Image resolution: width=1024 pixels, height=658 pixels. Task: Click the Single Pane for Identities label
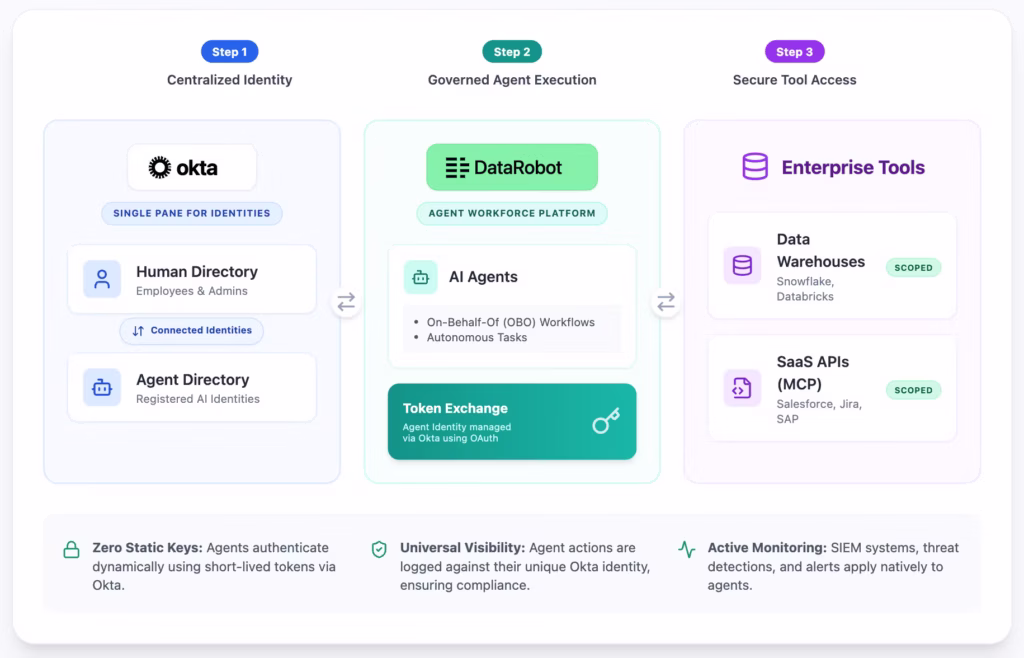[192, 213]
